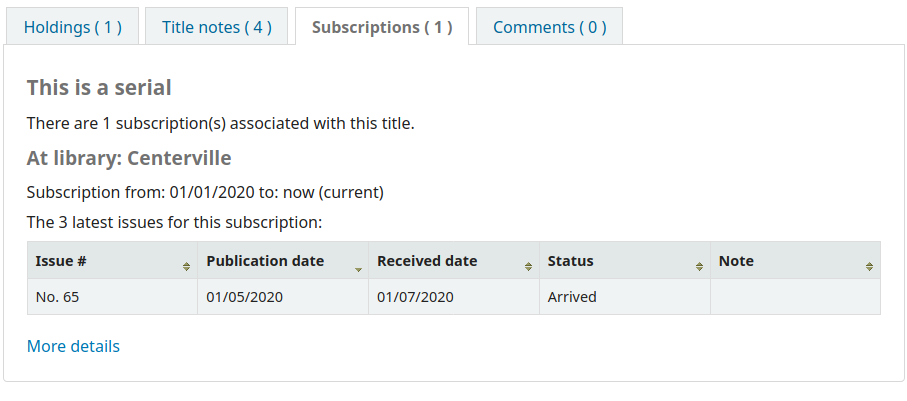Sort by Status column header
907x401 pixels.
[571, 261]
